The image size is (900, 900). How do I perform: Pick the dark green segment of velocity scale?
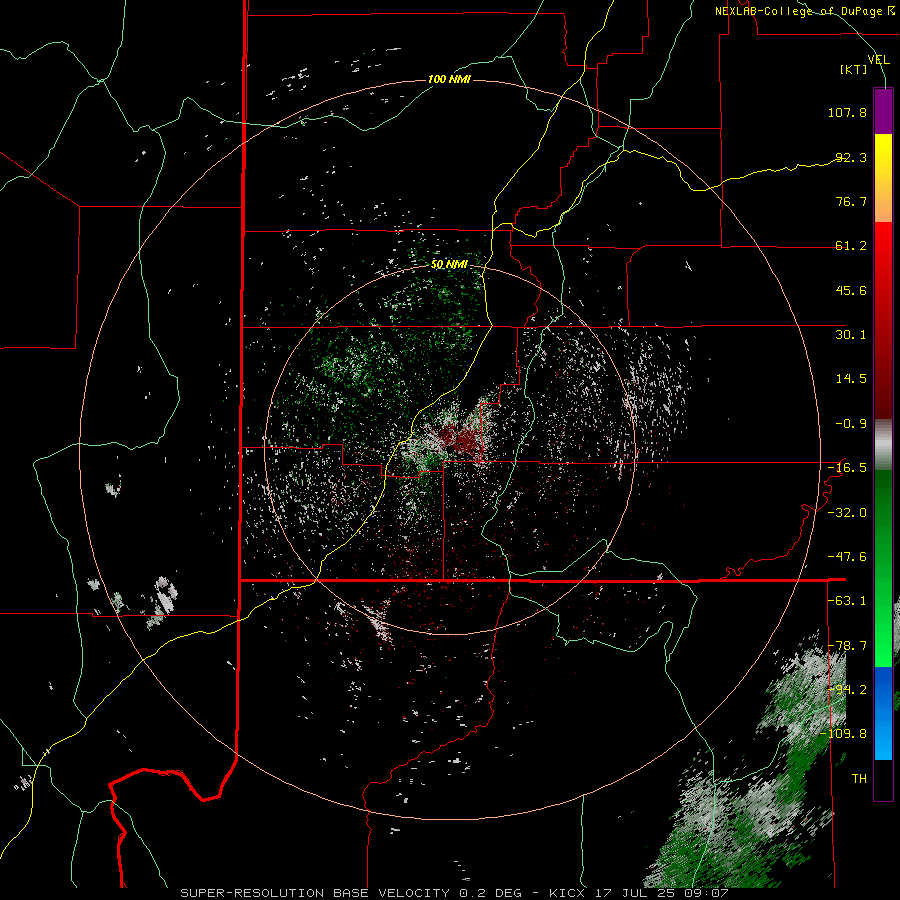[x=883, y=519]
